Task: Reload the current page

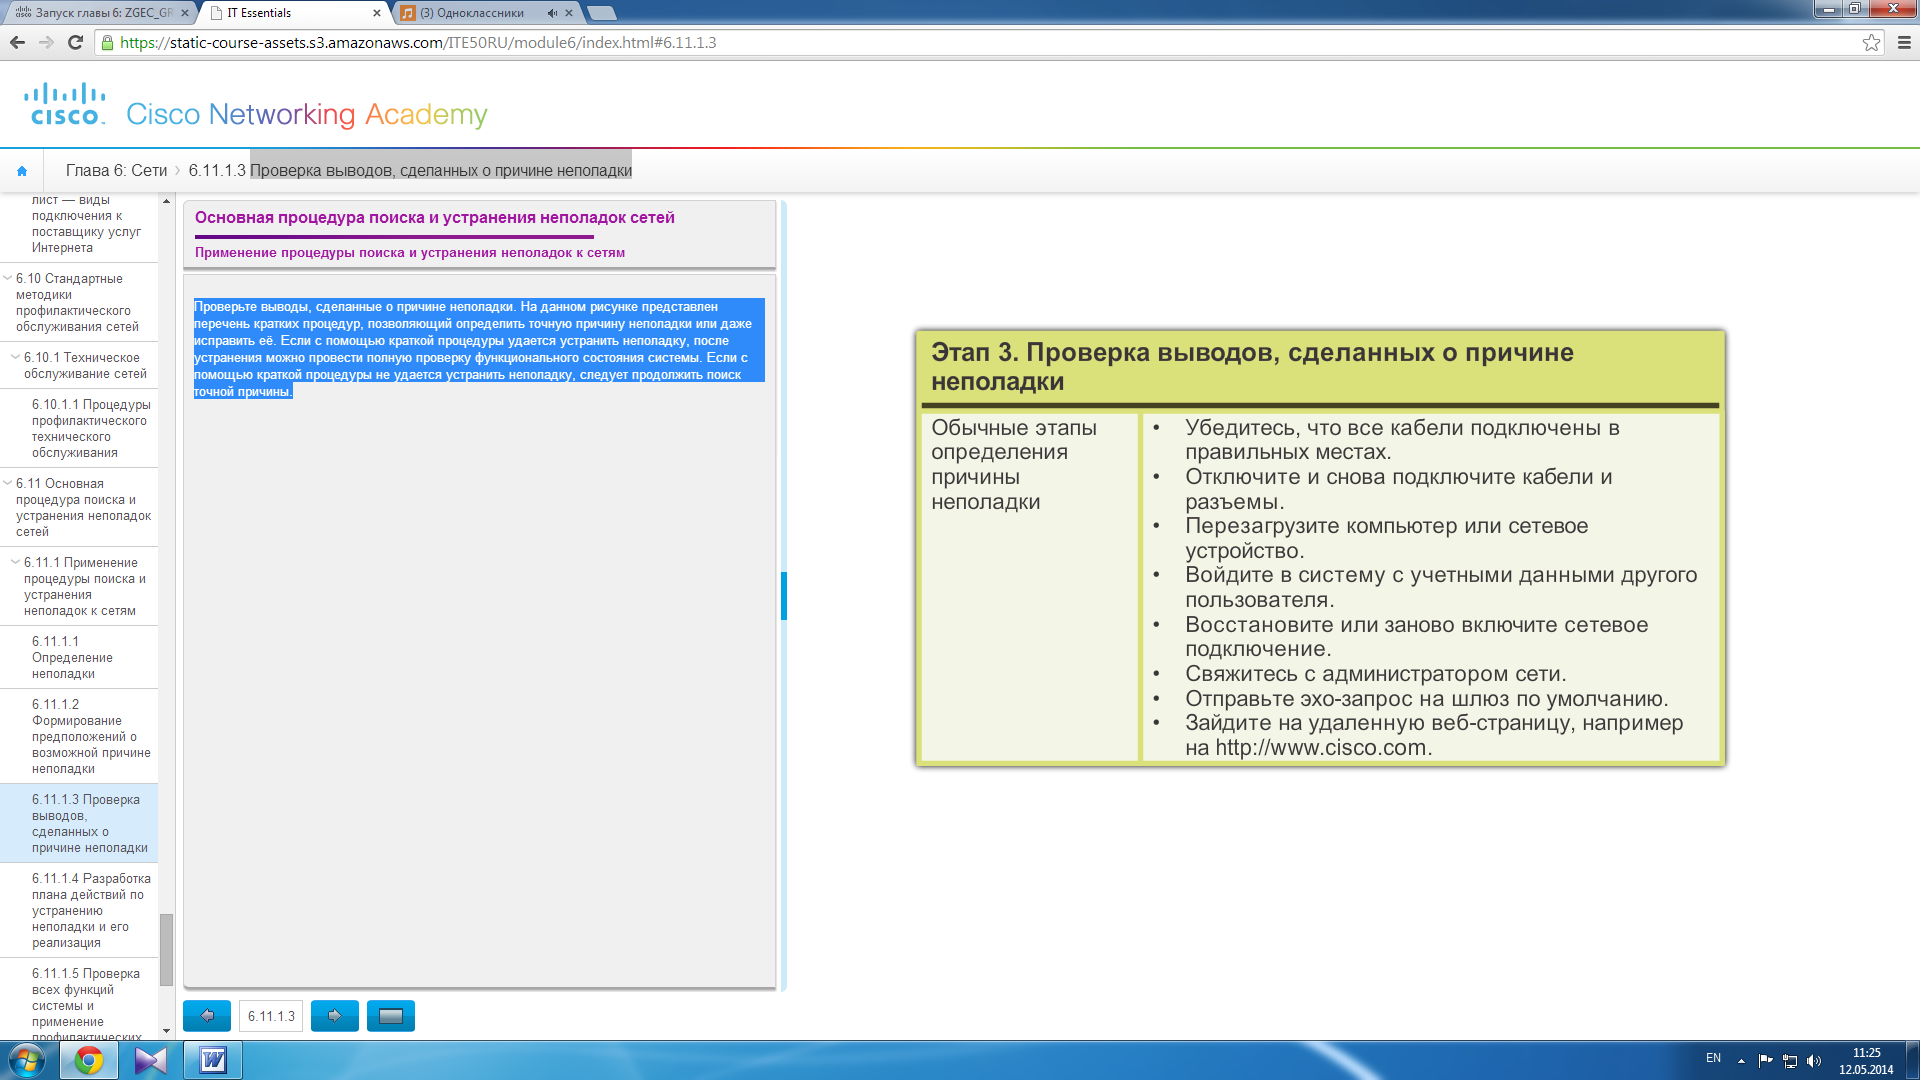Action: [75, 42]
